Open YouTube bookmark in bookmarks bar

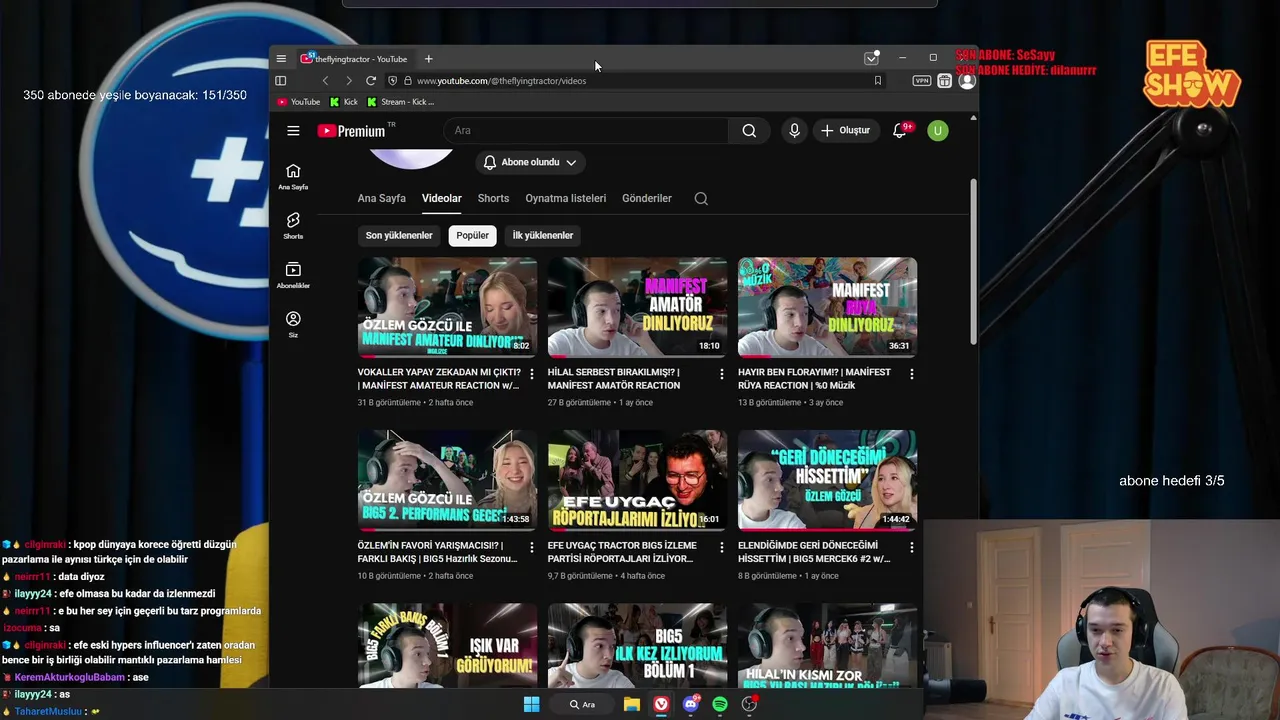(298, 102)
